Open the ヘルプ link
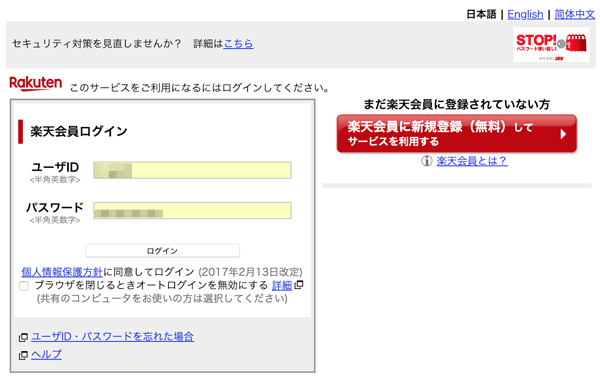 [46, 355]
